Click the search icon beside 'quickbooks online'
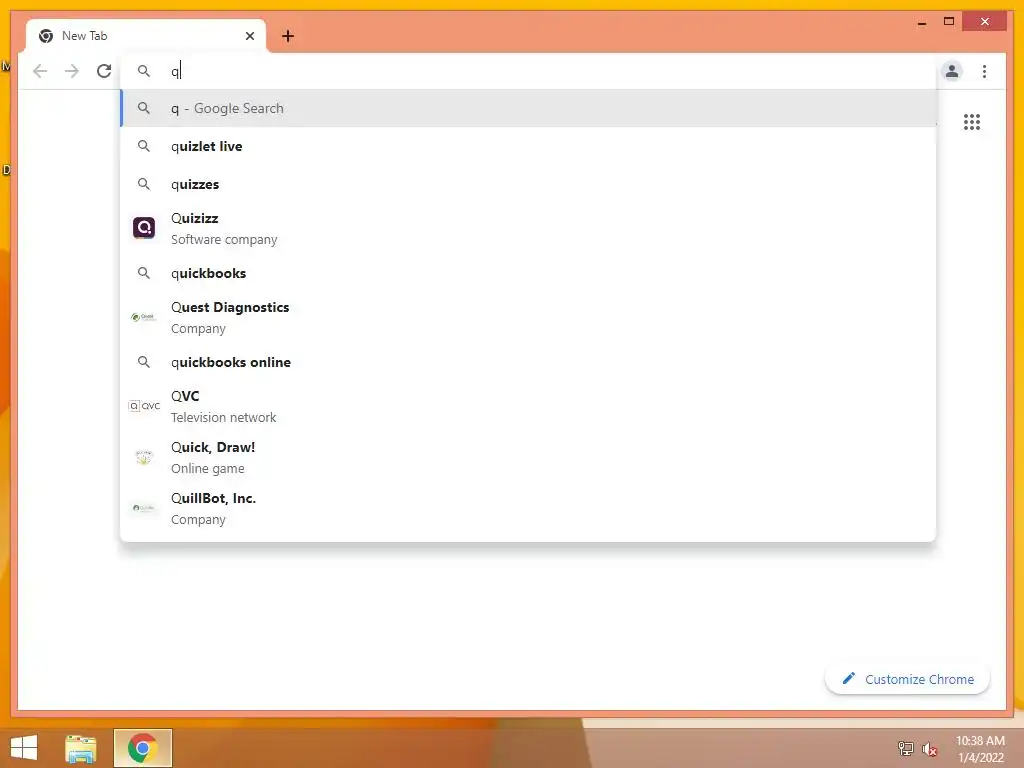Screen dimensions: 1024x768 tap(144, 362)
